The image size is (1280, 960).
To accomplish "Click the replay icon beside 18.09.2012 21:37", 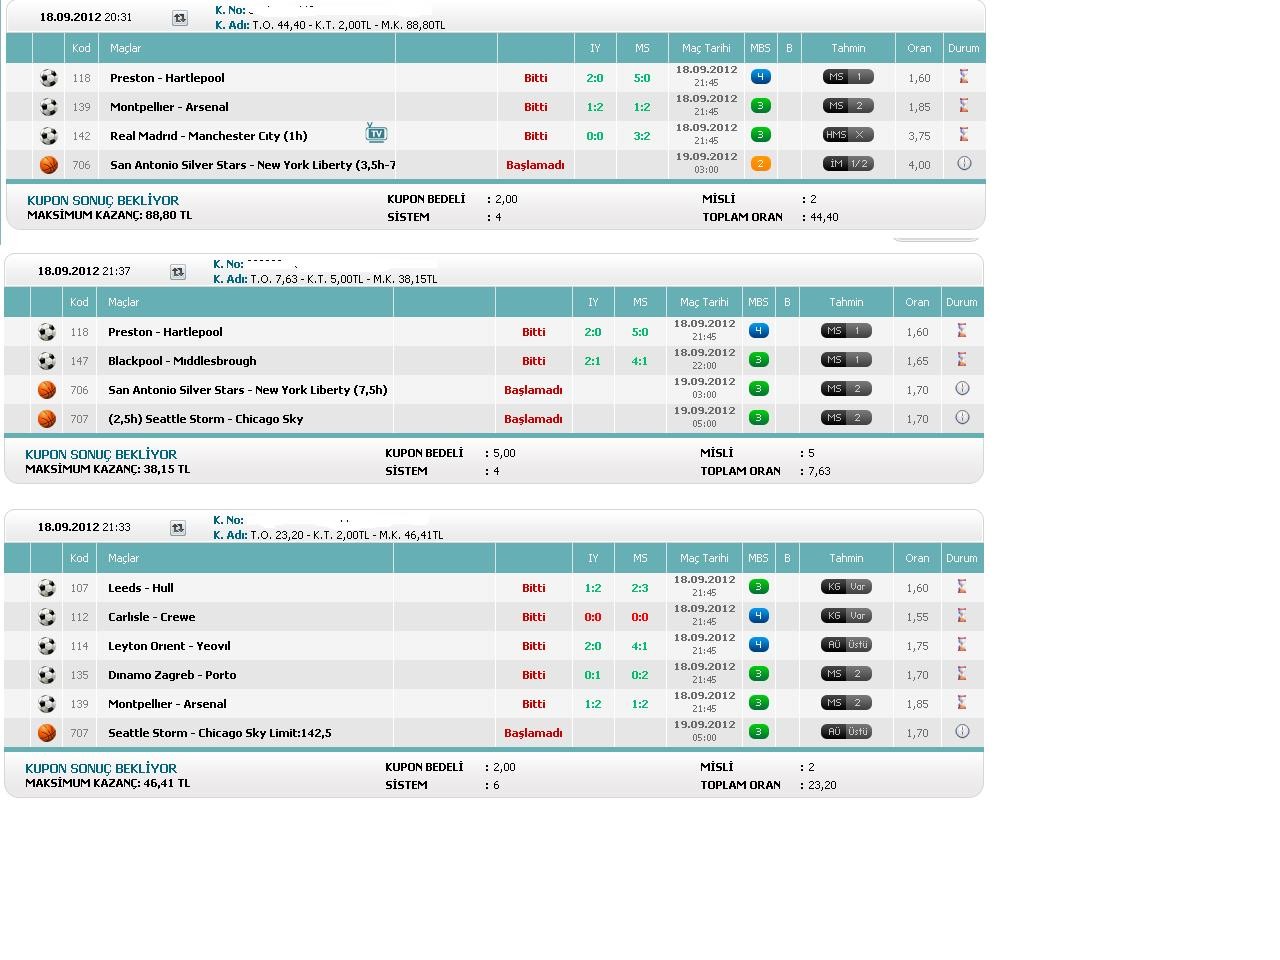I will coord(178,272).
